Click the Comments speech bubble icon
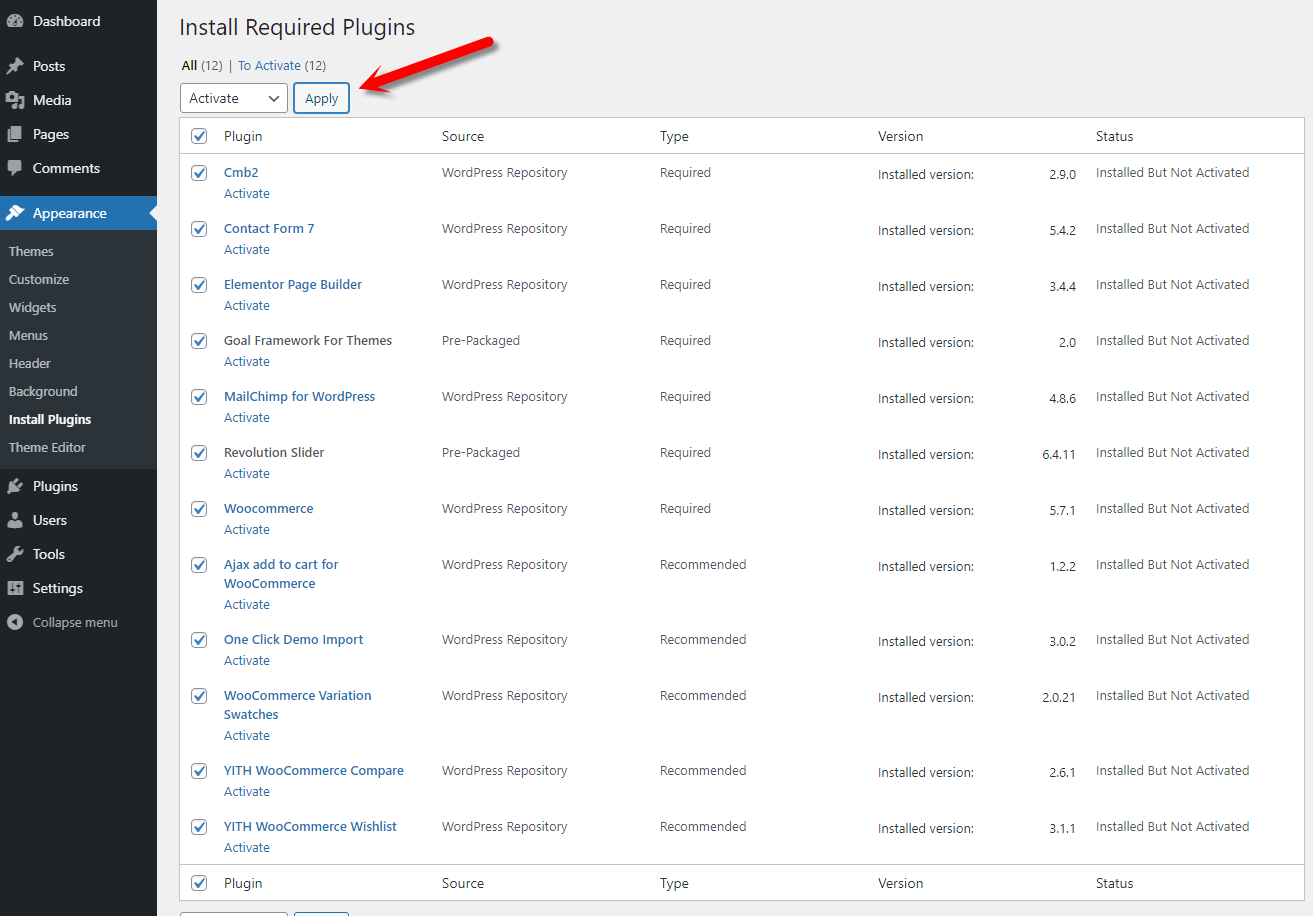 coord(15,168)
